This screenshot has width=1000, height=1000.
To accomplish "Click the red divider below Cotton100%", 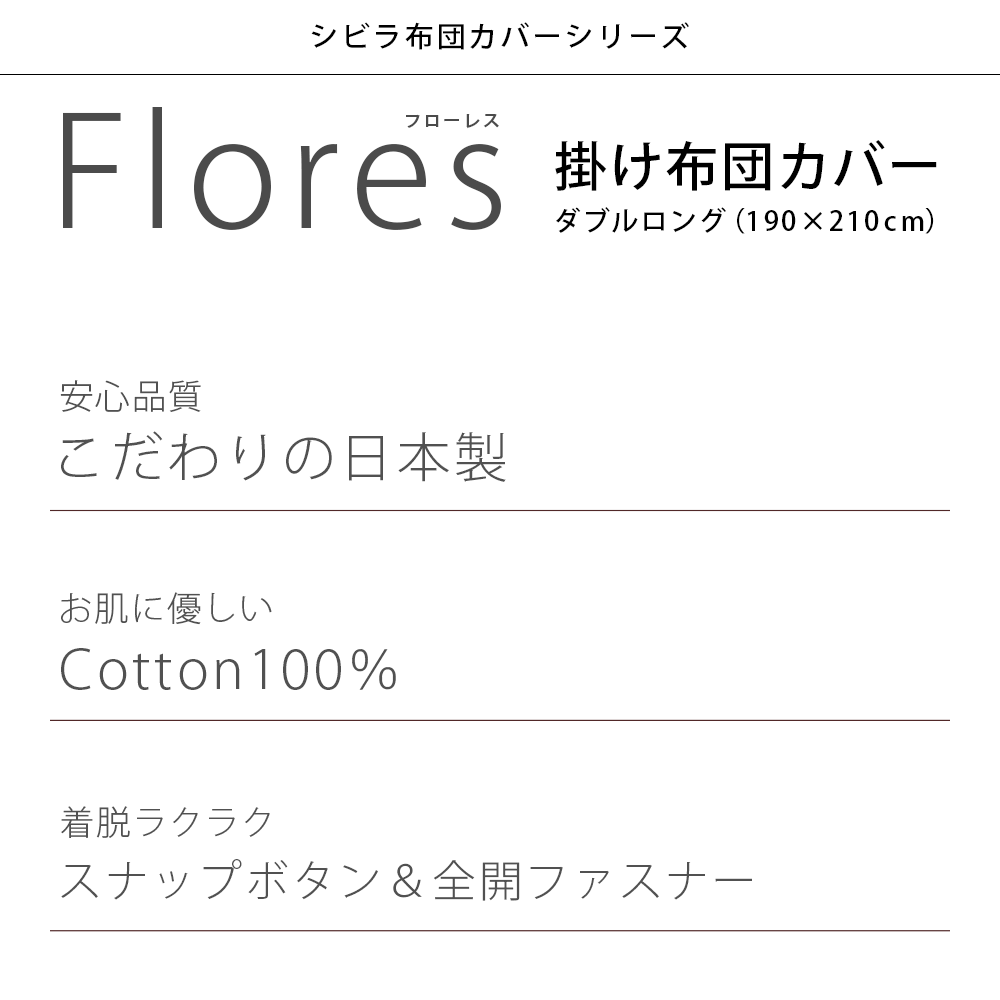I will coord(500,720).
